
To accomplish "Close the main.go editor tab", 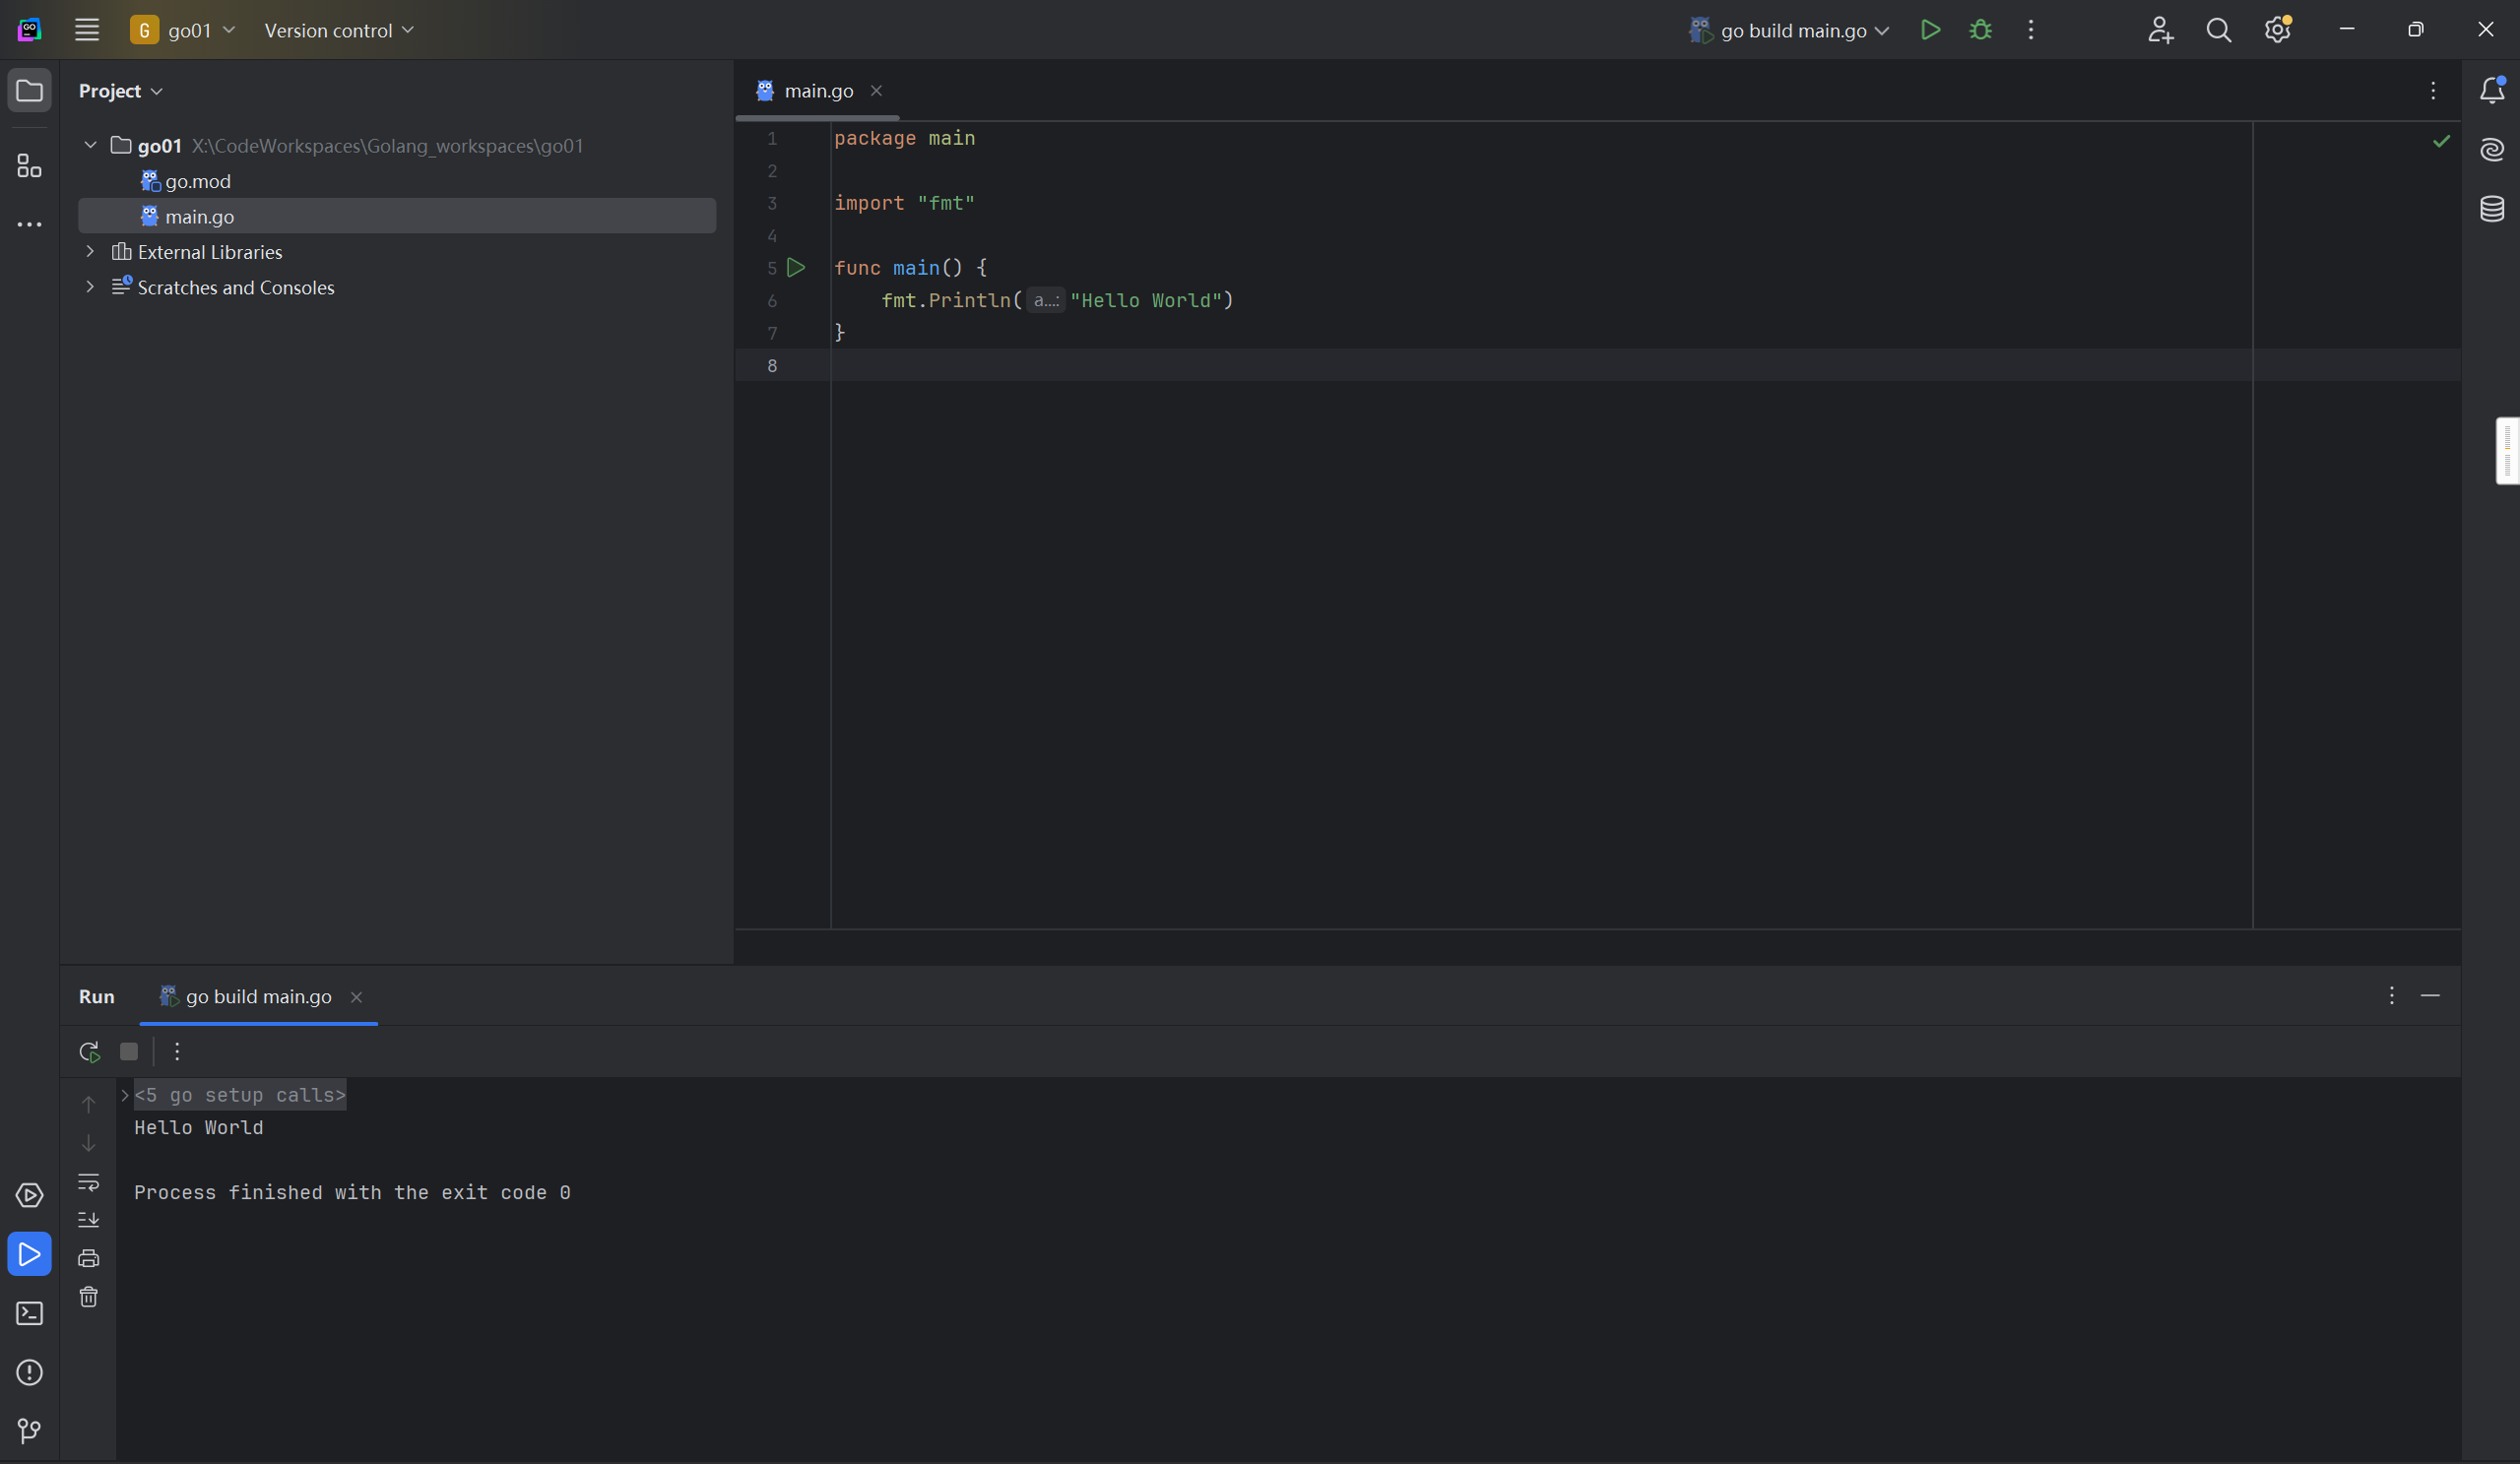I will tap(876, 91).
